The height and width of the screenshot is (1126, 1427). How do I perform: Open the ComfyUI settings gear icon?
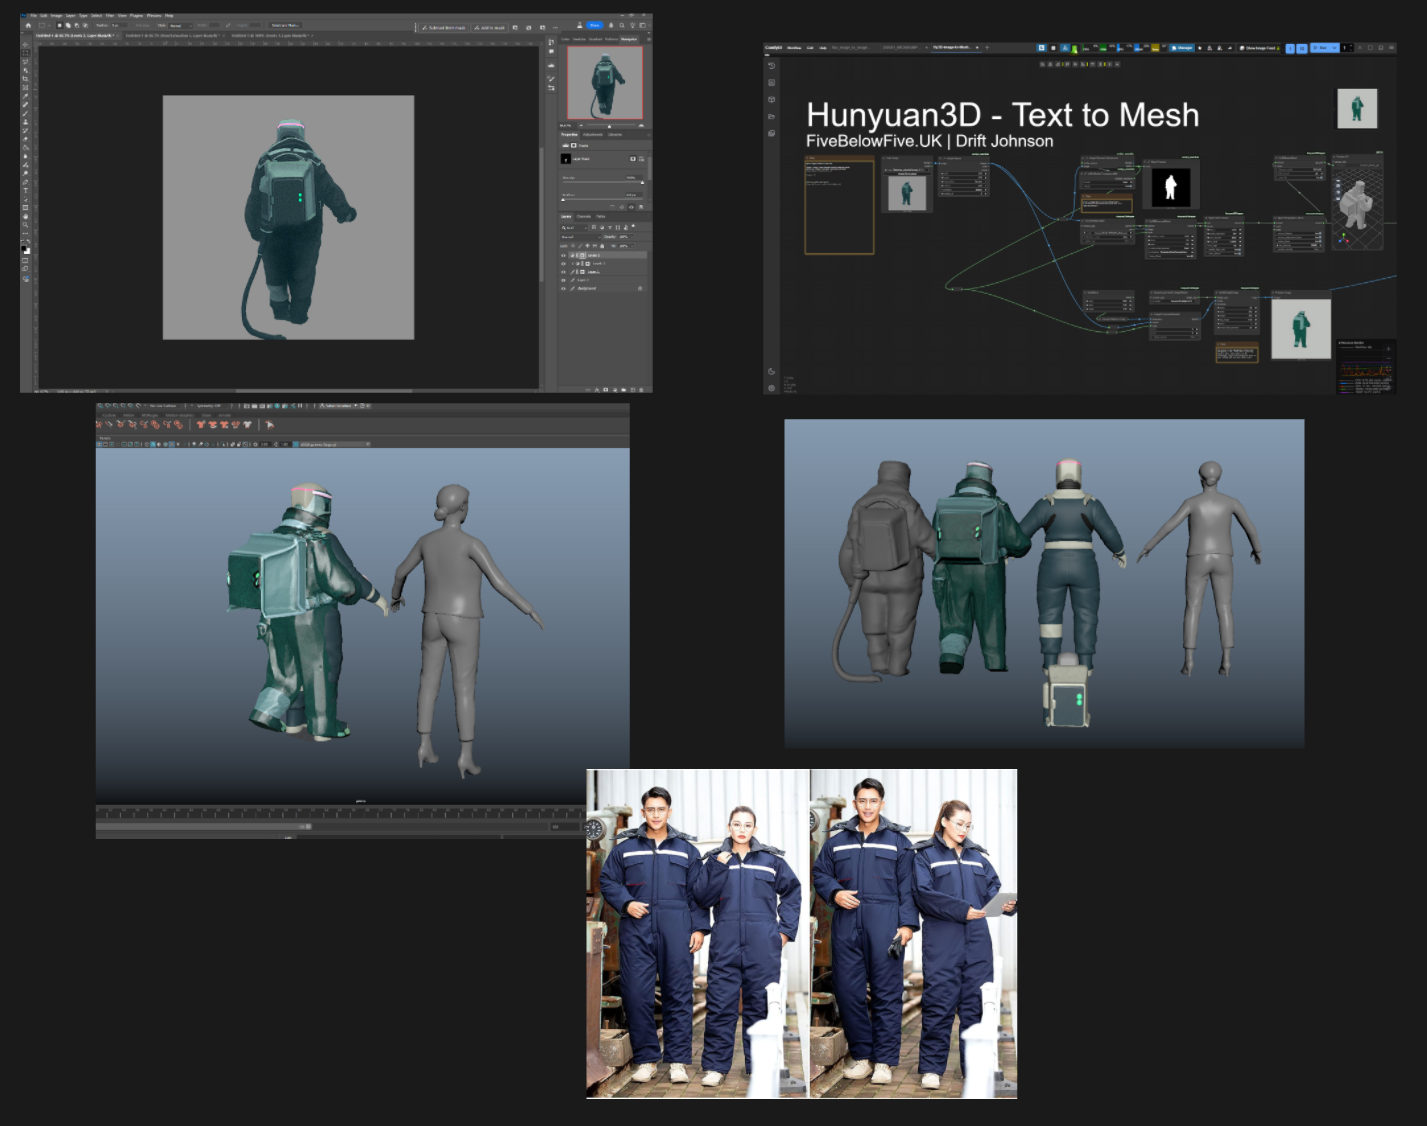click(772, 388)
